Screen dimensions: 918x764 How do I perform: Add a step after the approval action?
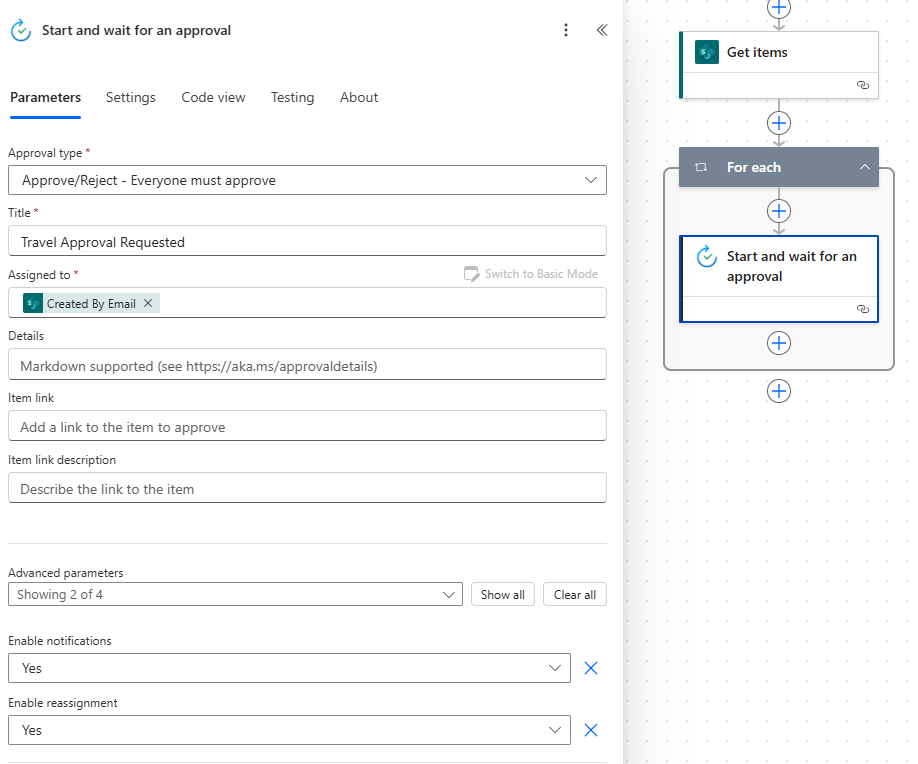[x=779, y=343]
